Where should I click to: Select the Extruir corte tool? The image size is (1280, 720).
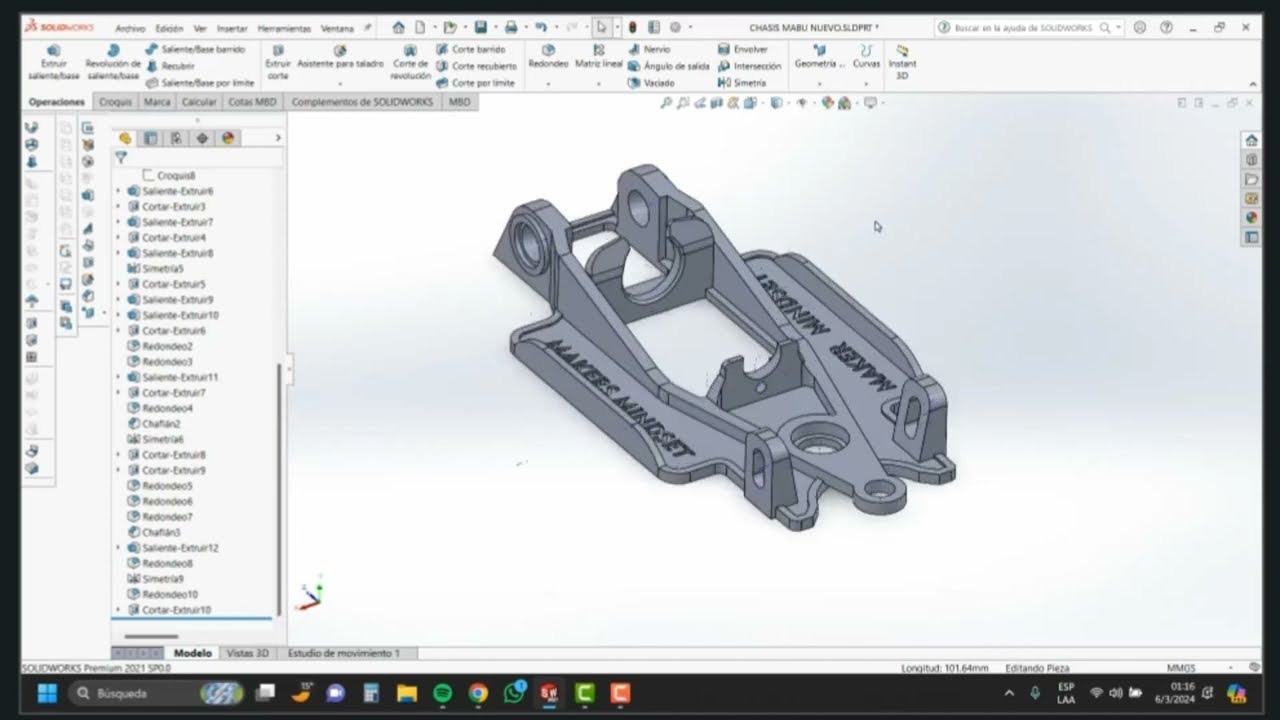278,62
